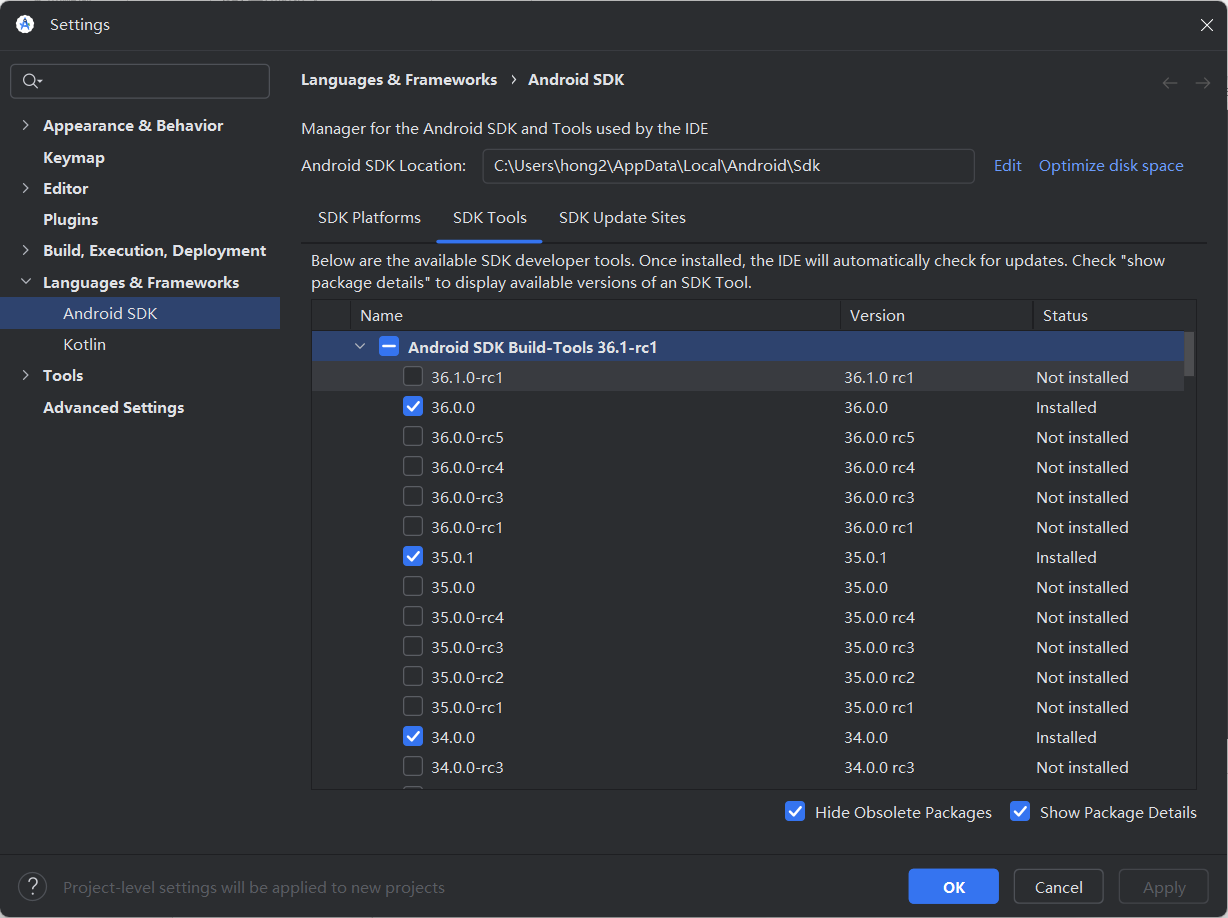Click Optimize disk space link
1228x918 pixels.
[1111, 166]
